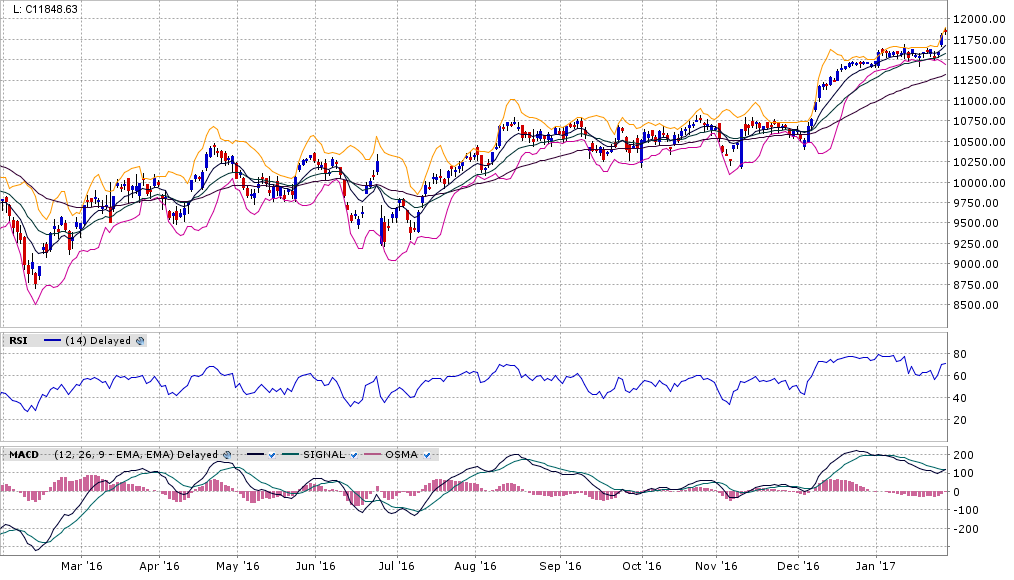Toggle the MACD line visibility checkbox

pyautogui.click(x=270, y=455)
